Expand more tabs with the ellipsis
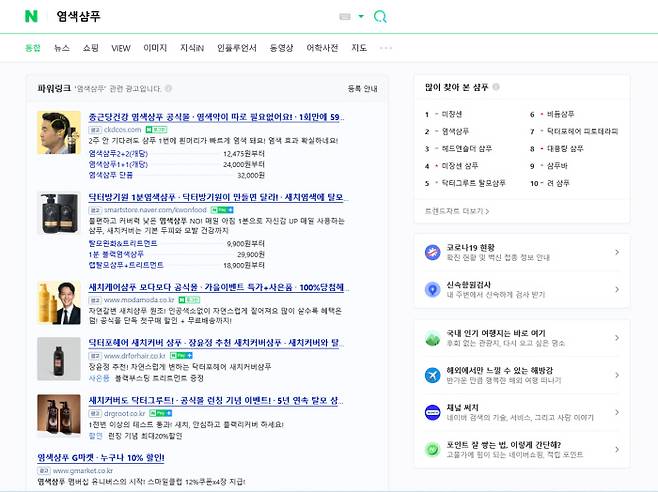Screen dimensions: 658x492 point(386,48)
